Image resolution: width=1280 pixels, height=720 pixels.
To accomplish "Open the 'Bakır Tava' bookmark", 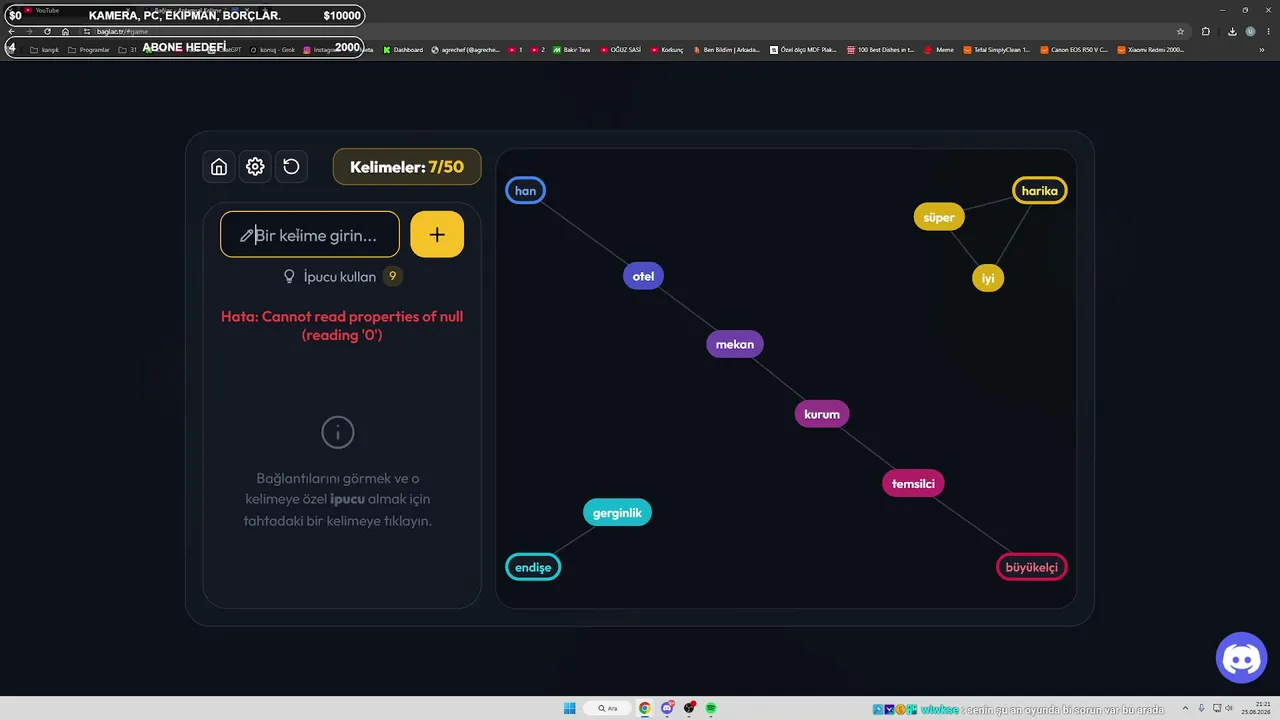I will [571, 49].
